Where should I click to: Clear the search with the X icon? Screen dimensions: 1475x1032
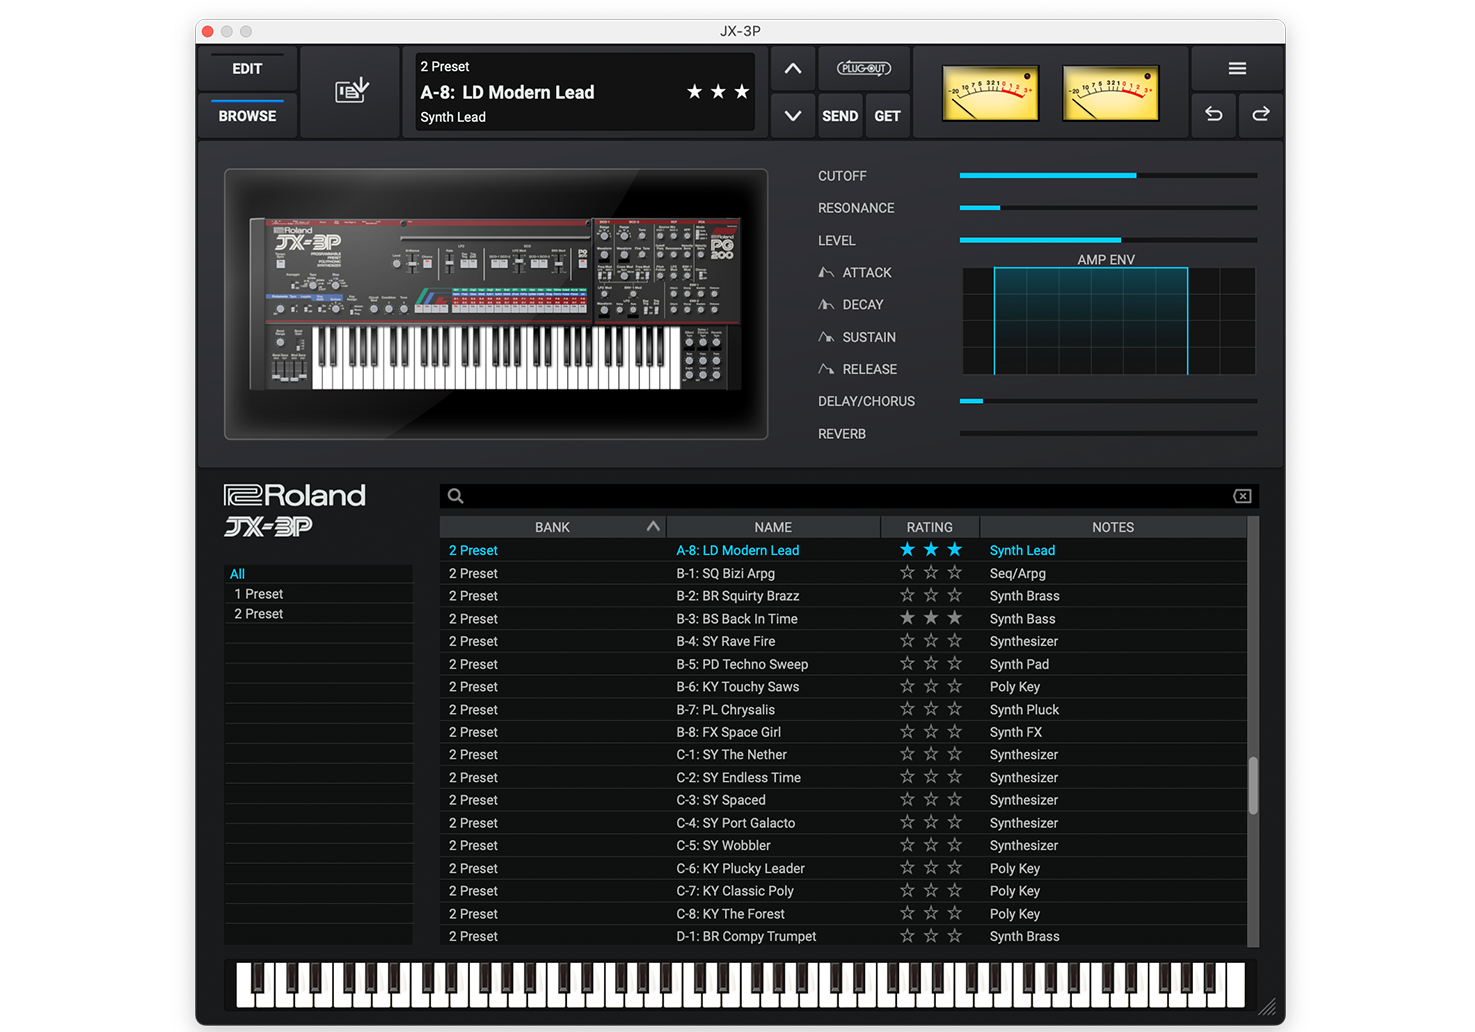(x=1242, y=496)
